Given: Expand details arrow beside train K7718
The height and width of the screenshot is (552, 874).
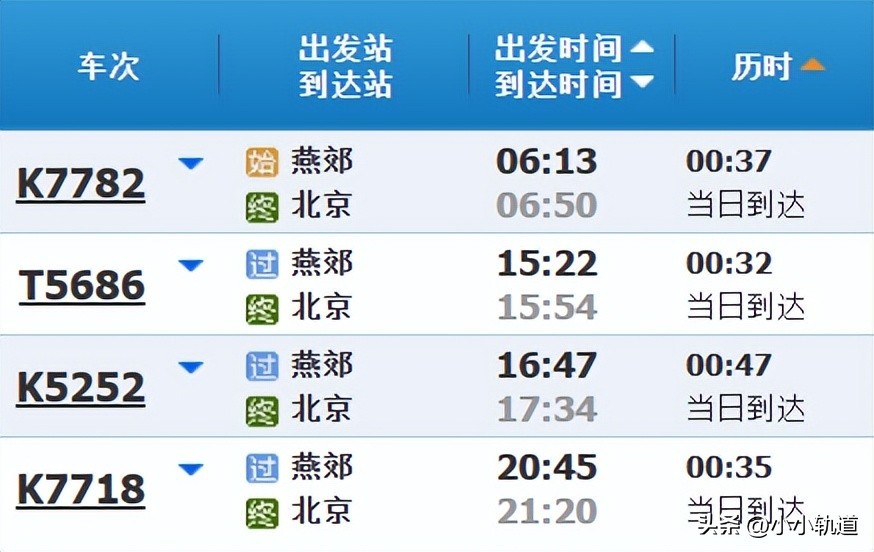Looking at the screenshot, I should 190,469.
